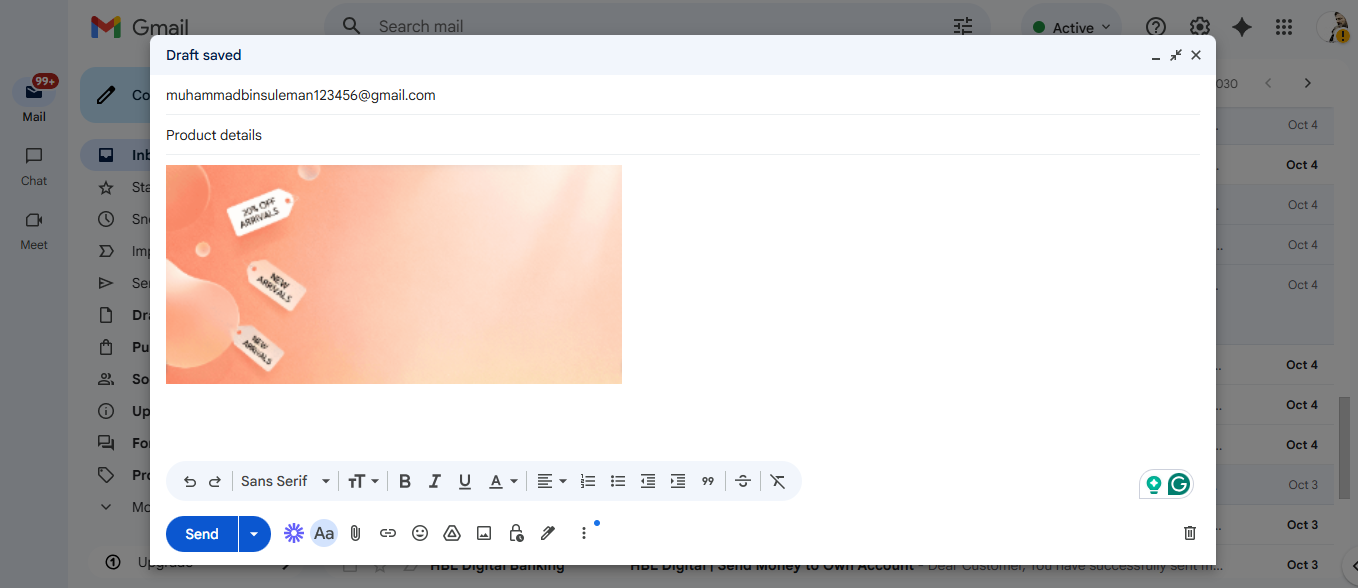The width and height of the screenshot is (1358, 588).
Task: Open the Active status dropdown
Action: pos(1072,28)
